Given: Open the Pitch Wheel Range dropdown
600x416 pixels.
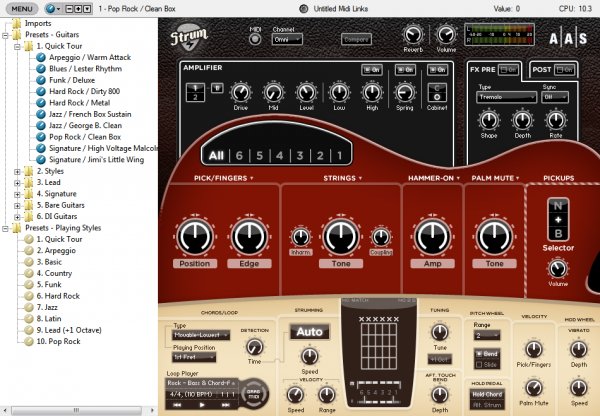Looking at the screenshot, I should pyautogui.click(x=487, y=336).
